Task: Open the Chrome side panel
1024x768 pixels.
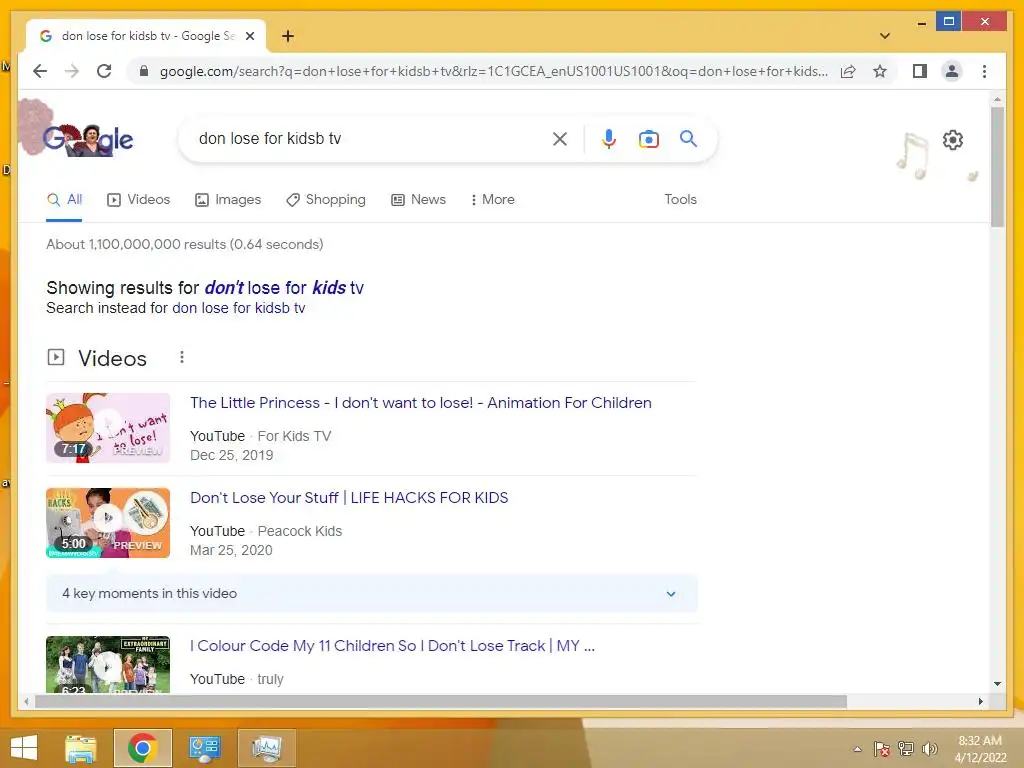Action: coord(920,71)
